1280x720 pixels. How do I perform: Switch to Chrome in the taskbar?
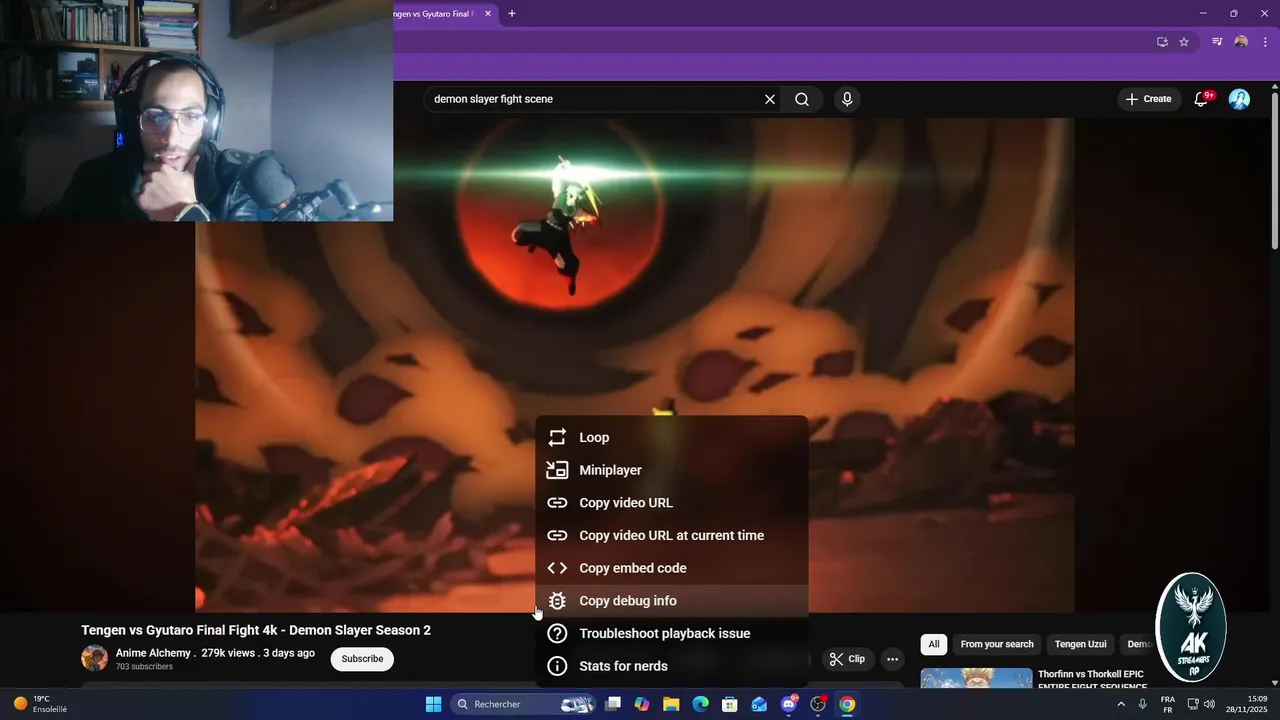[847, 704]
